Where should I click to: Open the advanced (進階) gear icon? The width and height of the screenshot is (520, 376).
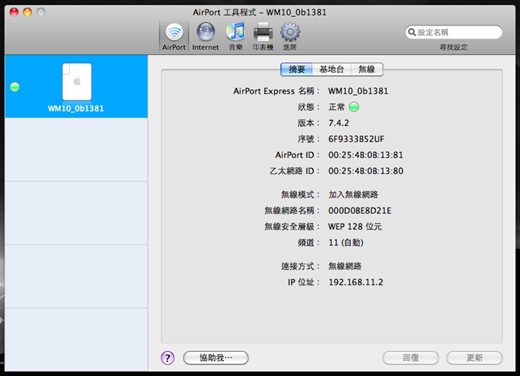click(x=290, y=36)
